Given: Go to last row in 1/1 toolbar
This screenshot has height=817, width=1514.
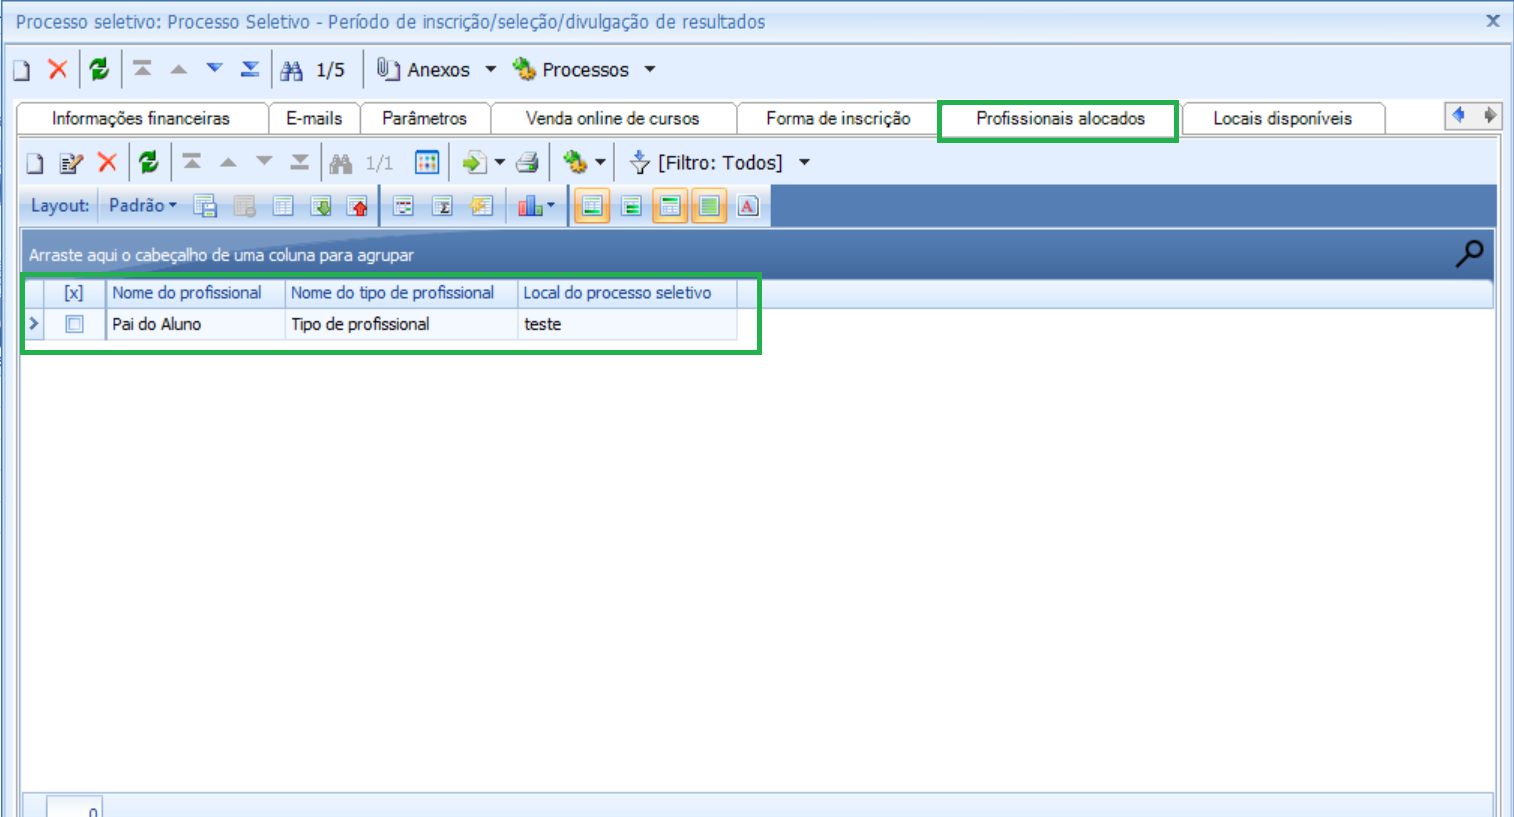Looking at the screenshot, I should point(299,162).
